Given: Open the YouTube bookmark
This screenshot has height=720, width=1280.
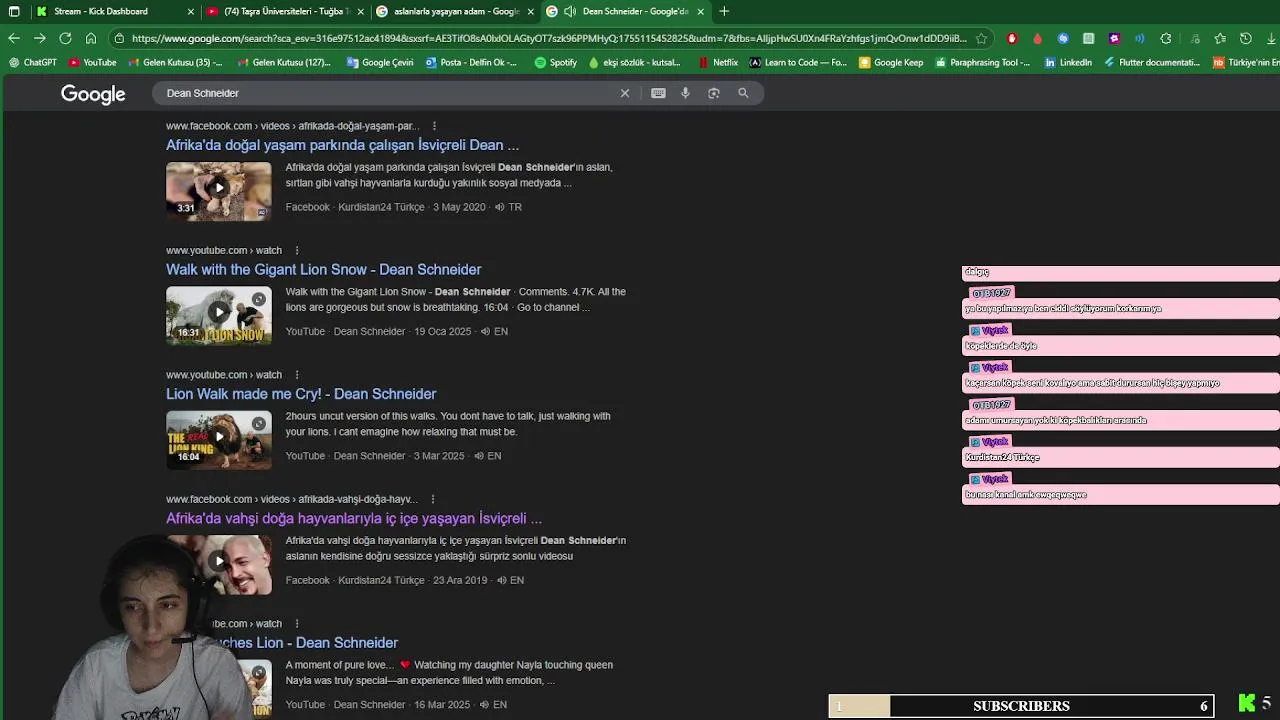Looking at the screenshot, I should pos(93,62).
